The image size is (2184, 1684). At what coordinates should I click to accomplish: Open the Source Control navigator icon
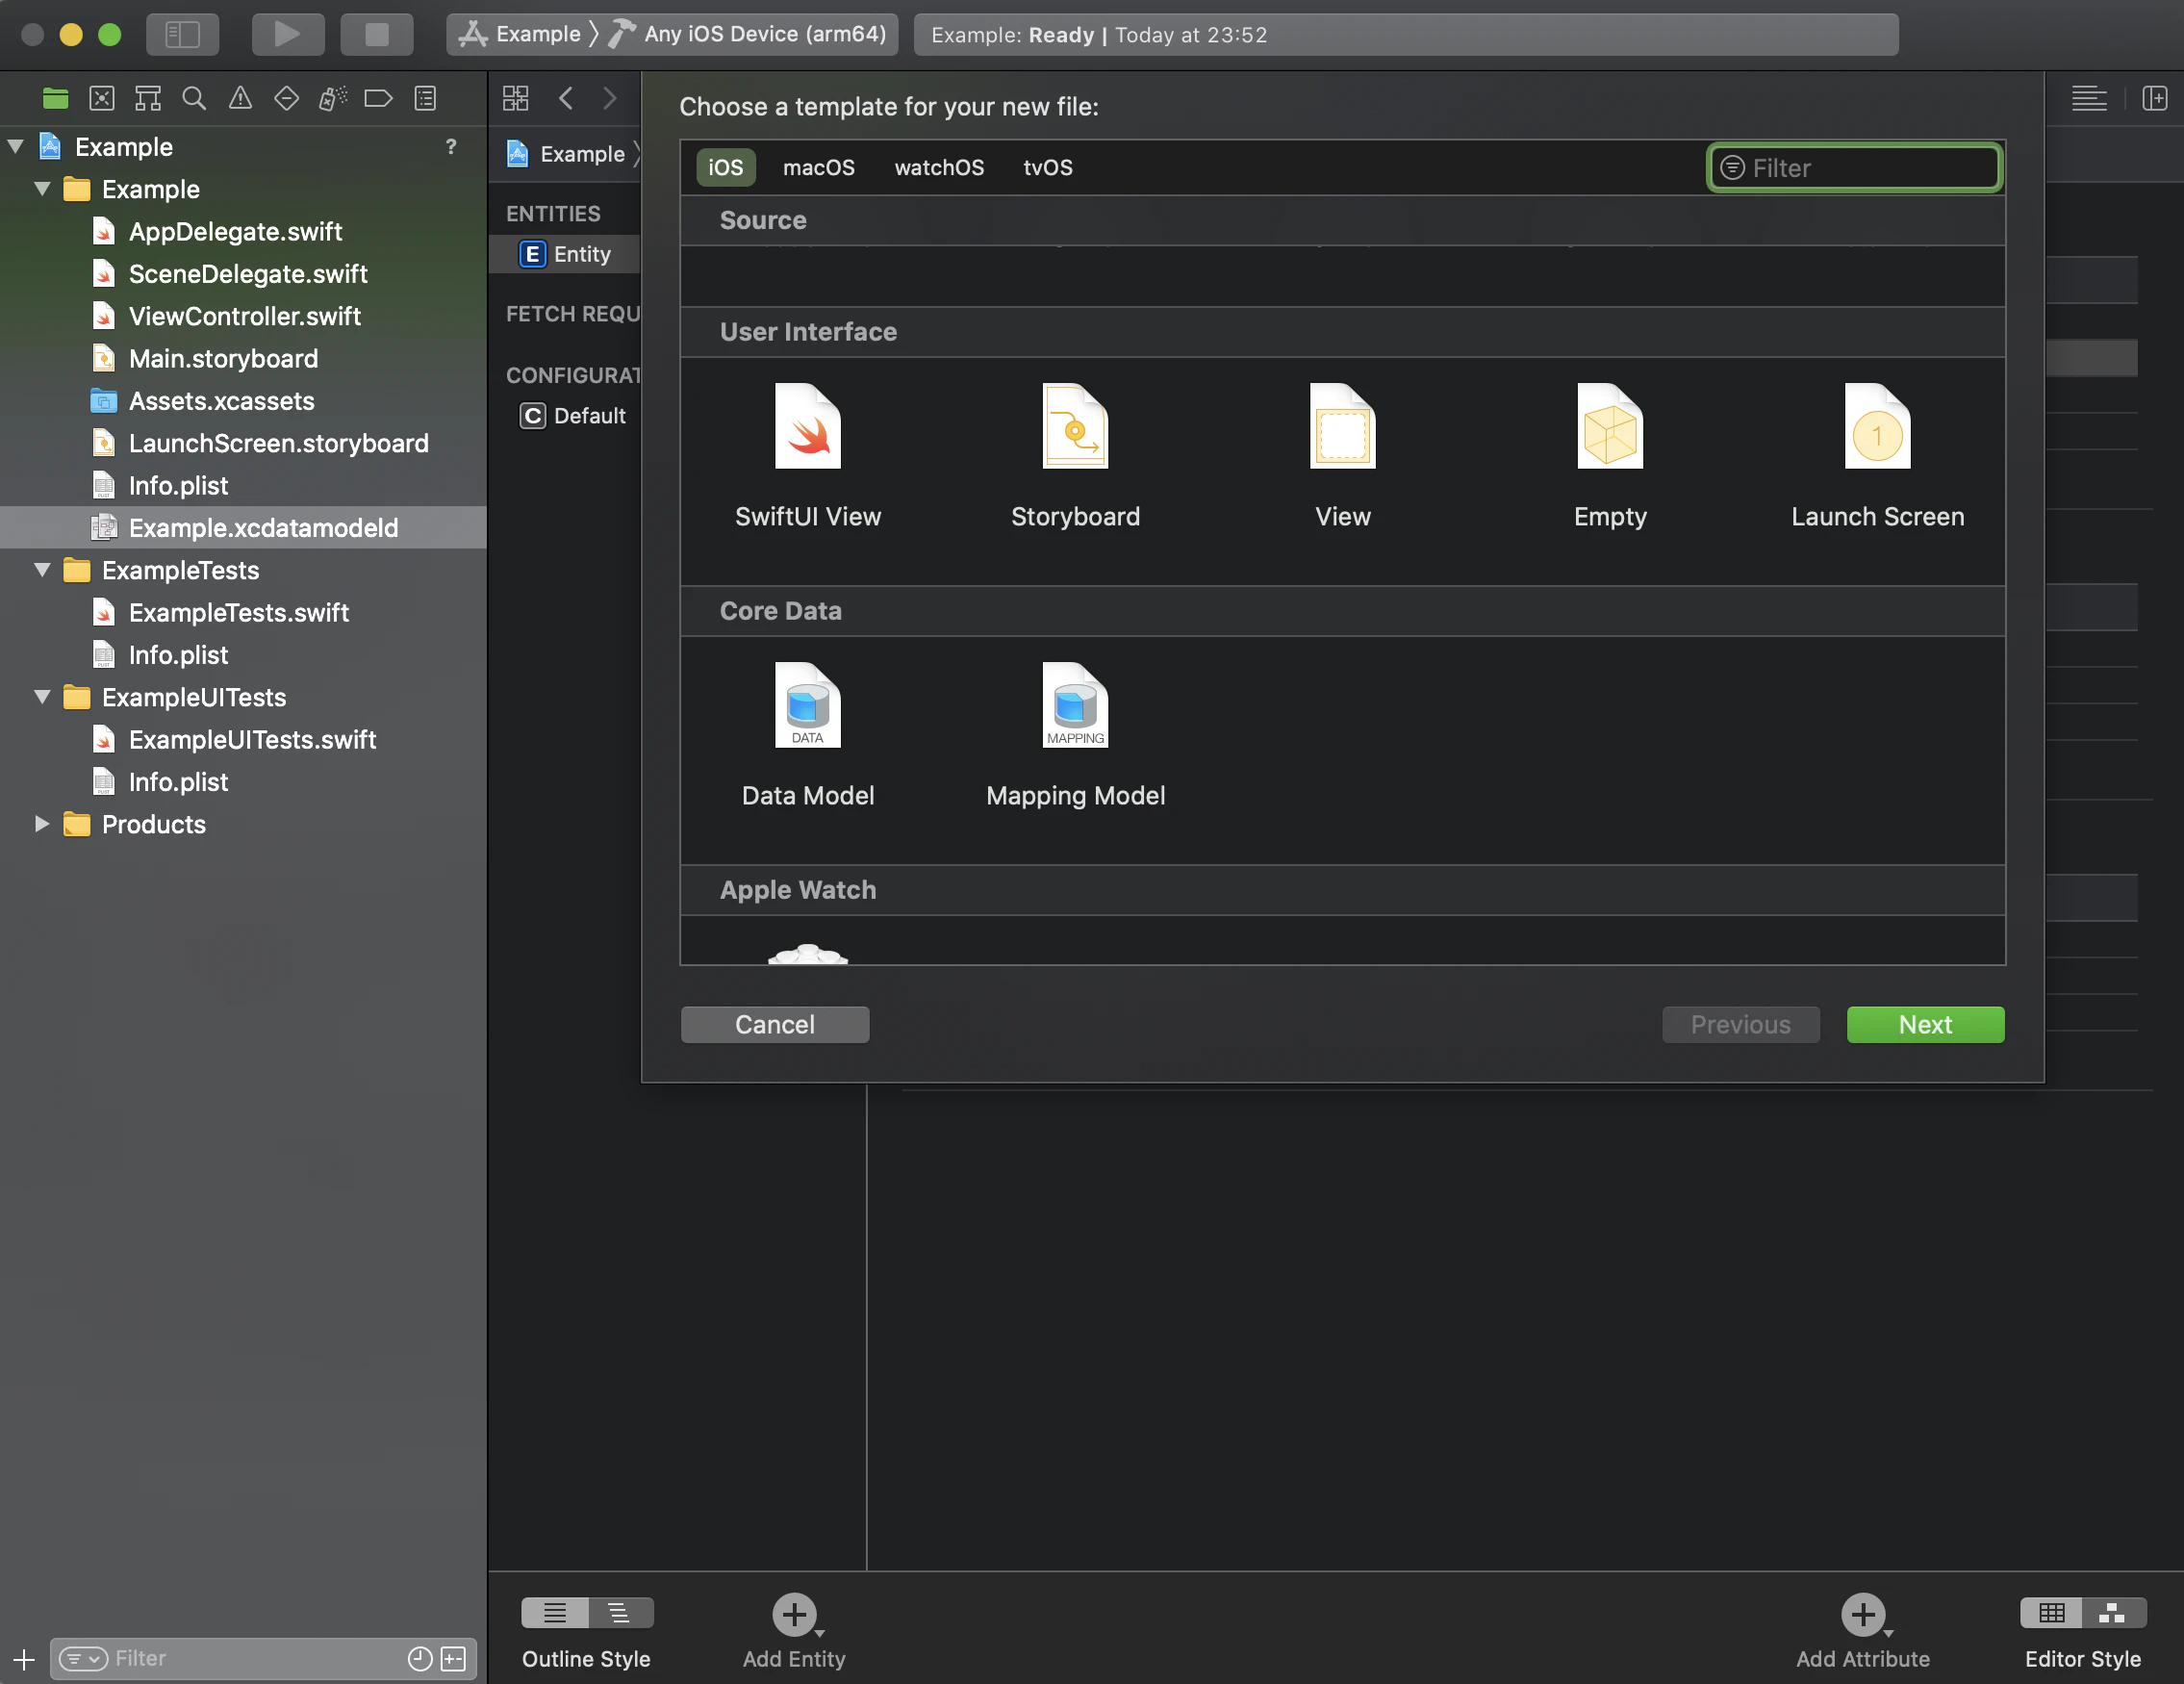click(x=102, y=98)
